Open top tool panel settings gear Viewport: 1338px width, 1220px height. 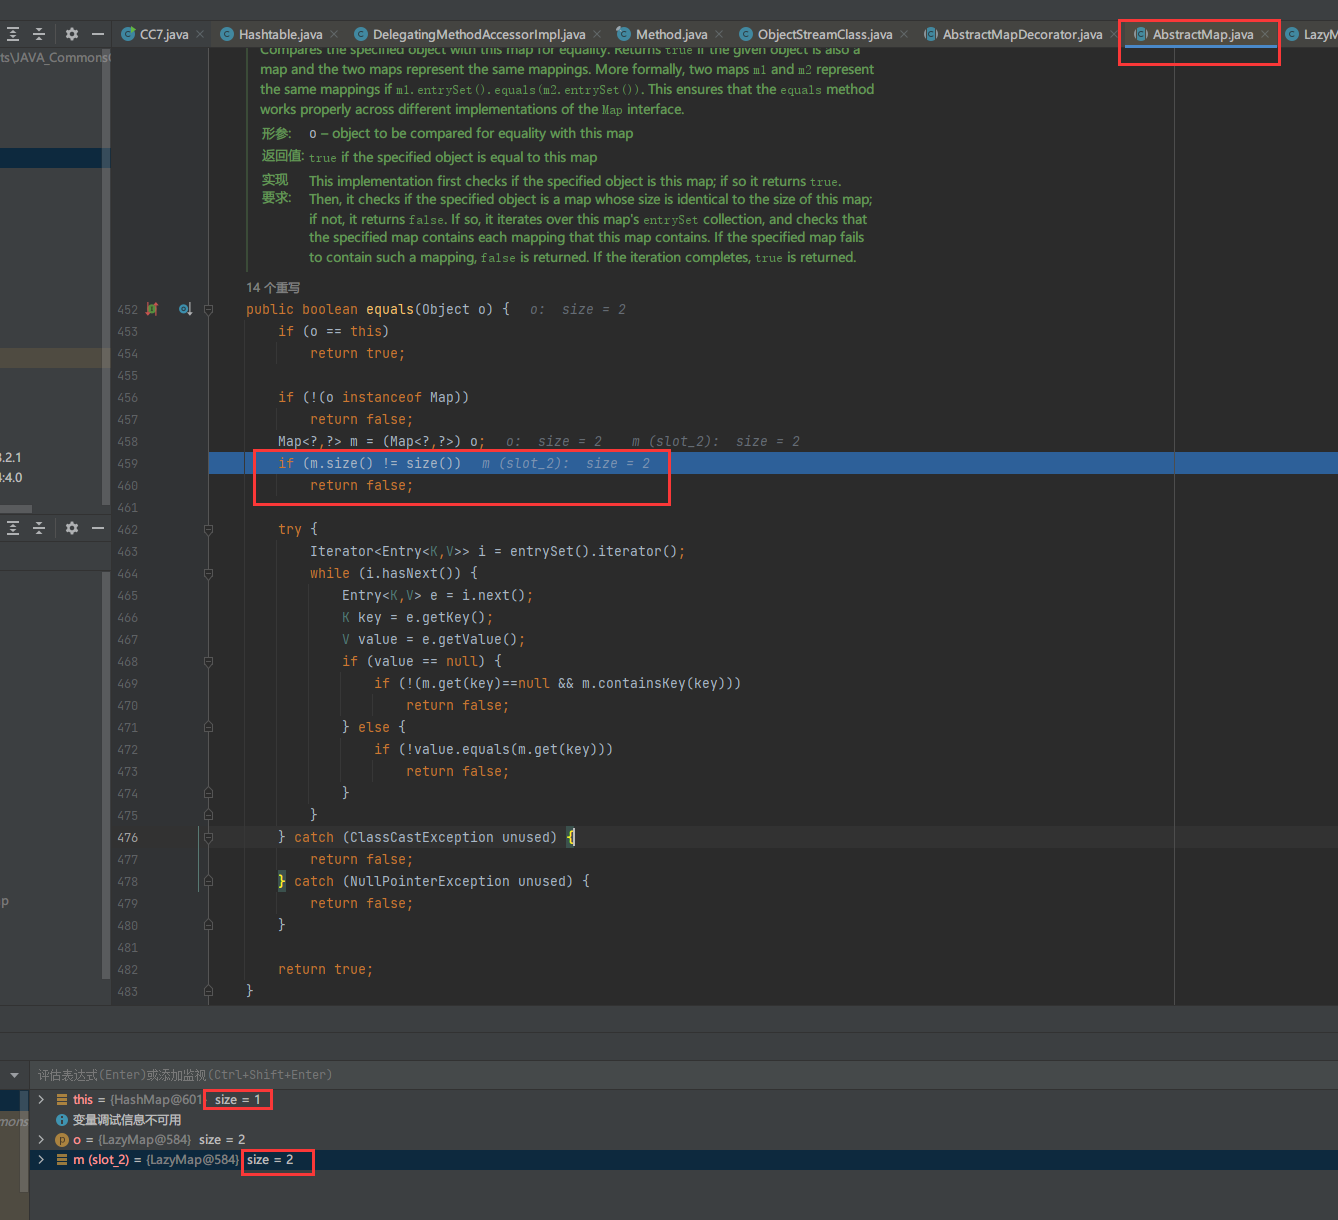pyautogui.click(x=72, y=34)
